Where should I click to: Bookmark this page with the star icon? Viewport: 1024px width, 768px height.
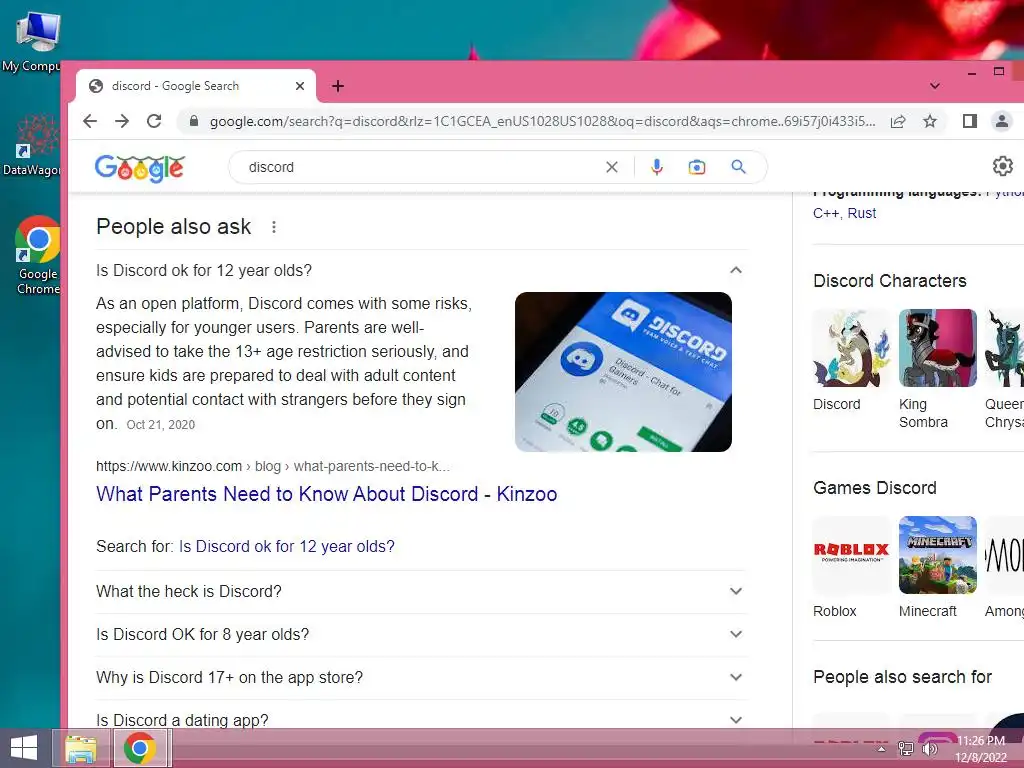pyautogui.click(x=930, y=121)
